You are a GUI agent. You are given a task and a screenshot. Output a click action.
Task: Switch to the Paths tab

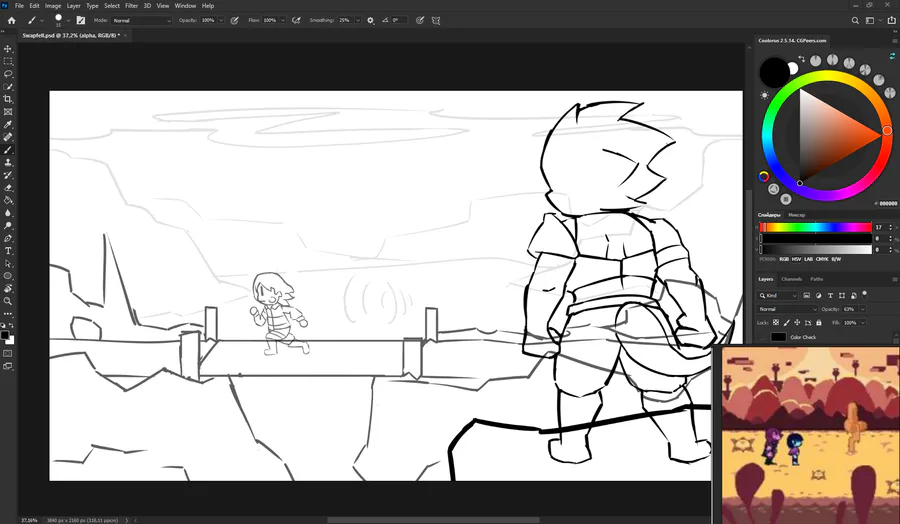[817, 279]
